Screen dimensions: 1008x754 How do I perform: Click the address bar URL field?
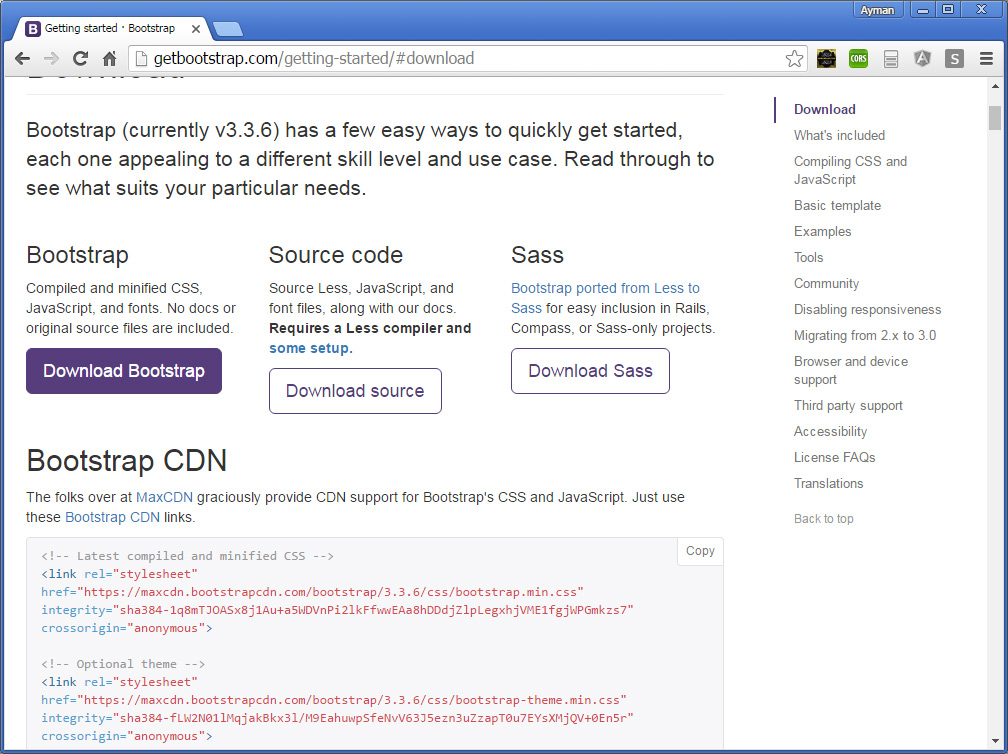[450, 59]
